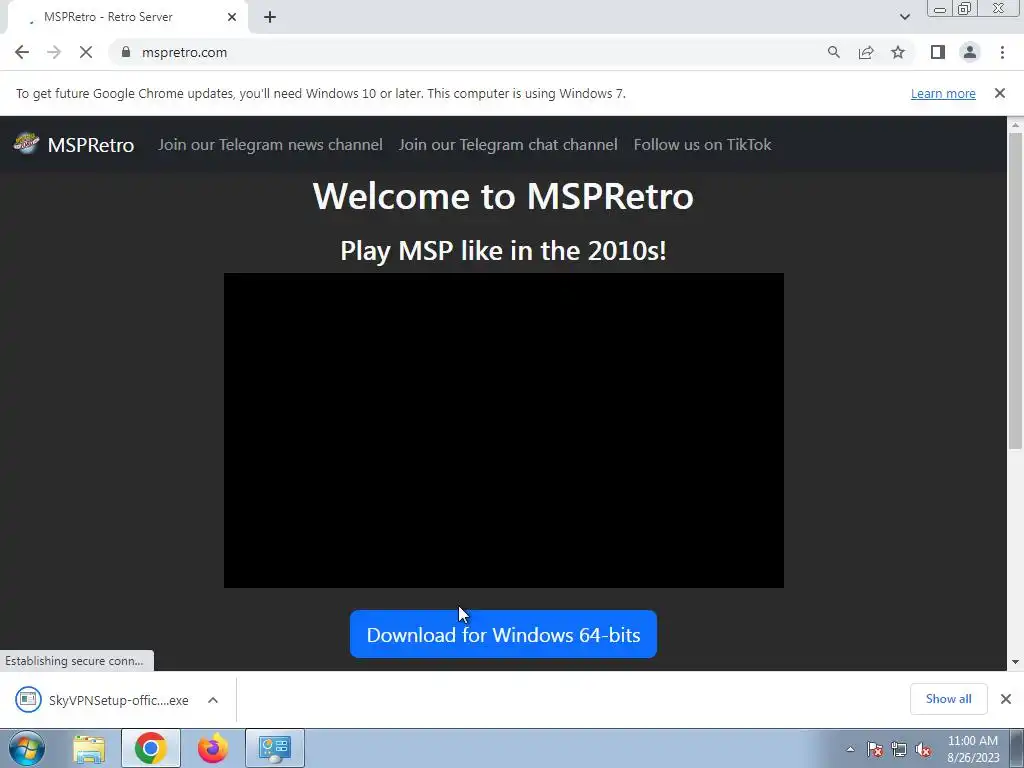
Task: Stop loading the page
Action: point(86,52)
